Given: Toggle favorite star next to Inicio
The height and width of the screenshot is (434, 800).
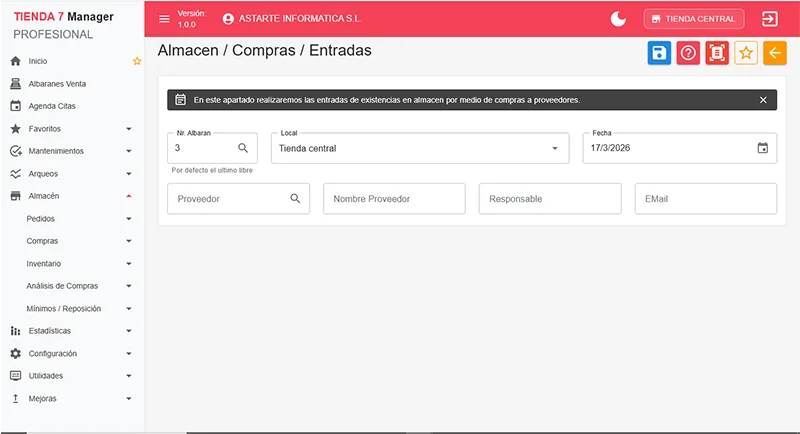Looking at the screenshot, I should pos(137,61).
